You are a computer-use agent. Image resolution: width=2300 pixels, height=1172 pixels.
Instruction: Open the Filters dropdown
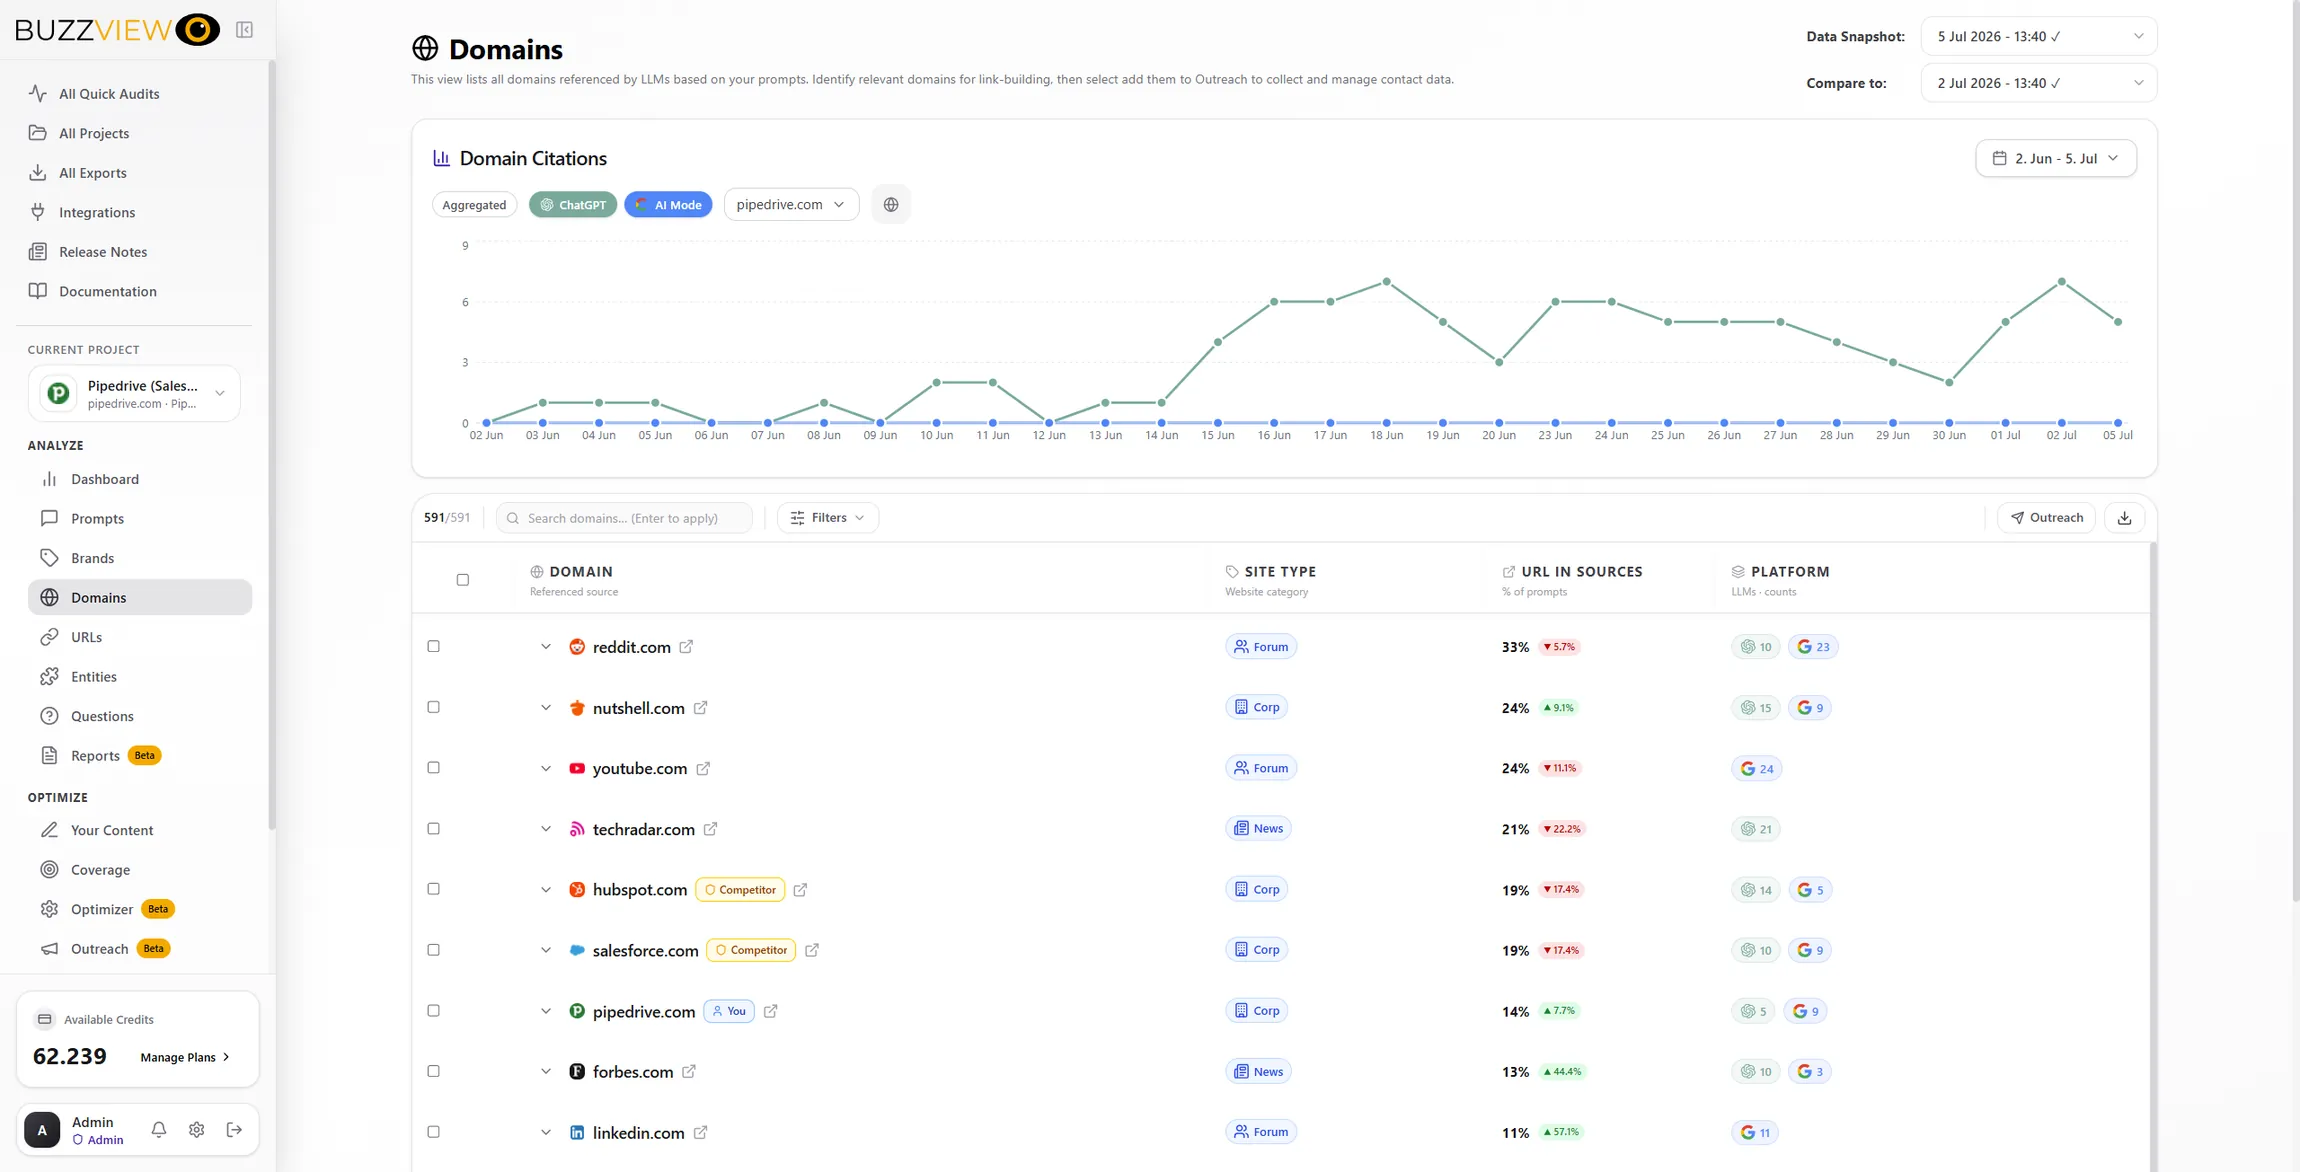pyautogui.click(x=828, y=518)
